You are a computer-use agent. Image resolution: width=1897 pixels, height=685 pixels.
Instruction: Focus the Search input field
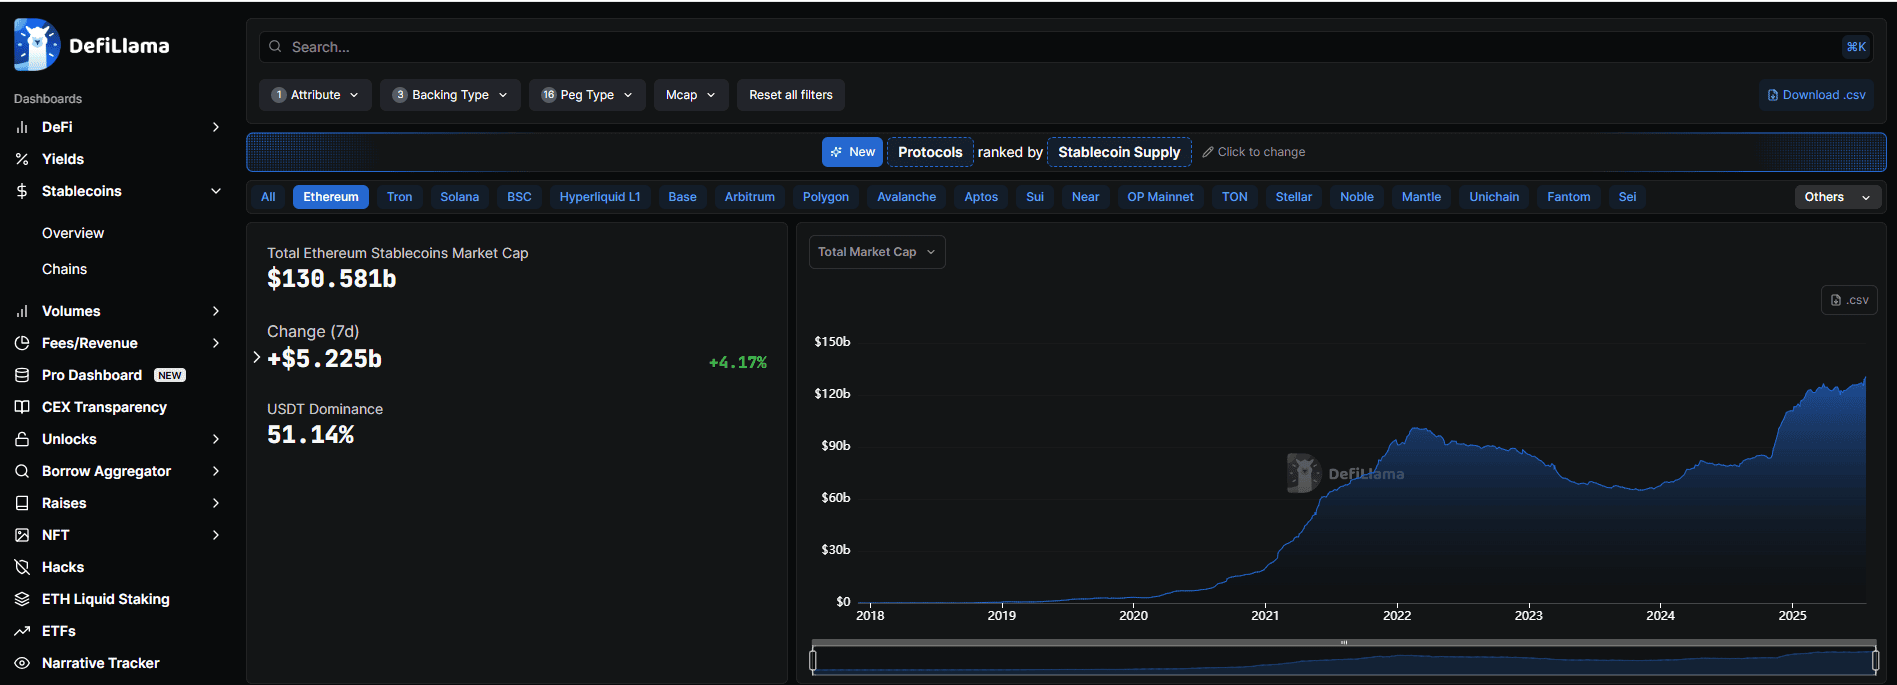[1065, 47]
